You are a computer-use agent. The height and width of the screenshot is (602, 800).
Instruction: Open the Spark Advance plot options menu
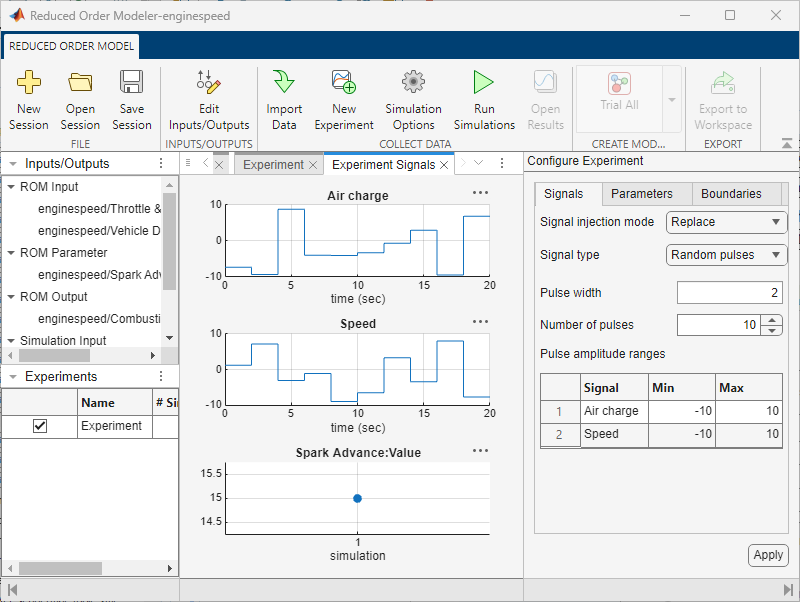point(480,451)
